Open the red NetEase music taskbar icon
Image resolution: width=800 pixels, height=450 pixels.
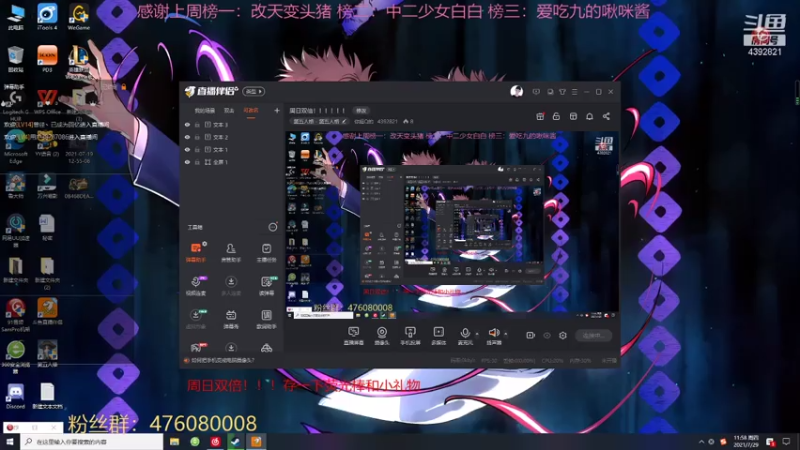215,442
